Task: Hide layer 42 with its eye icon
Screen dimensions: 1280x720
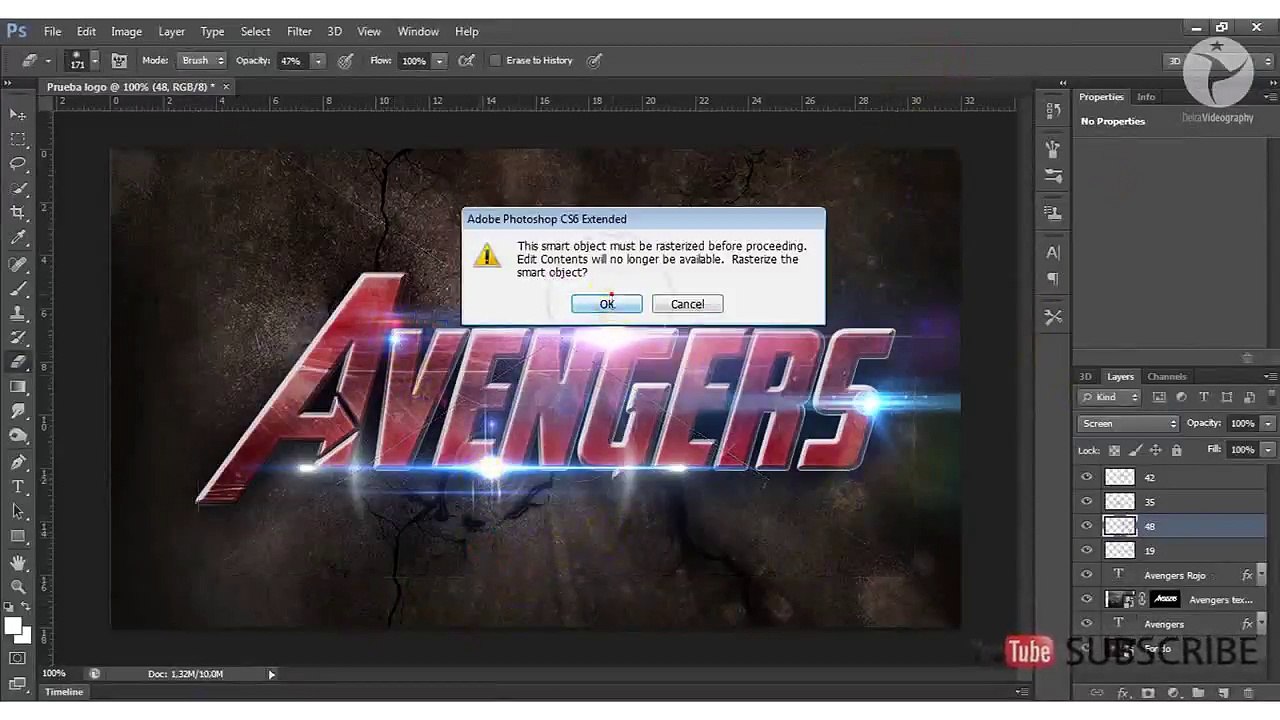Action: coord(1087,477)
